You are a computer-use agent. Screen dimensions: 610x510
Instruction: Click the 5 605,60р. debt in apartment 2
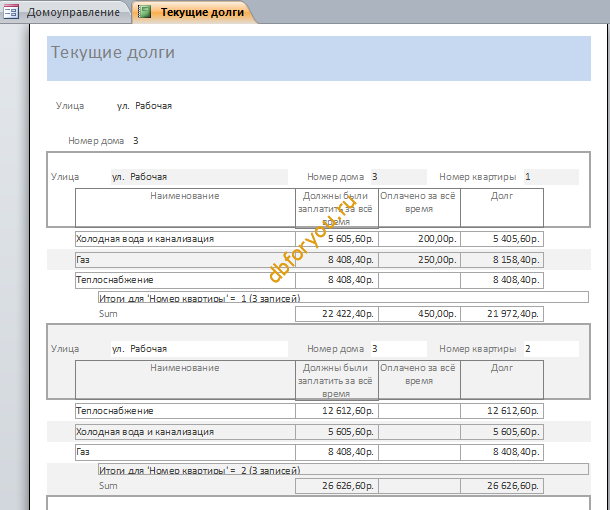(502, 432)
